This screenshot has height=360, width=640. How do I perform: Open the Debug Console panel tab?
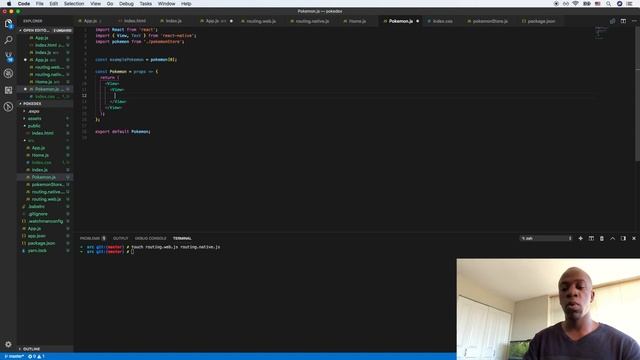click(150, 238)
